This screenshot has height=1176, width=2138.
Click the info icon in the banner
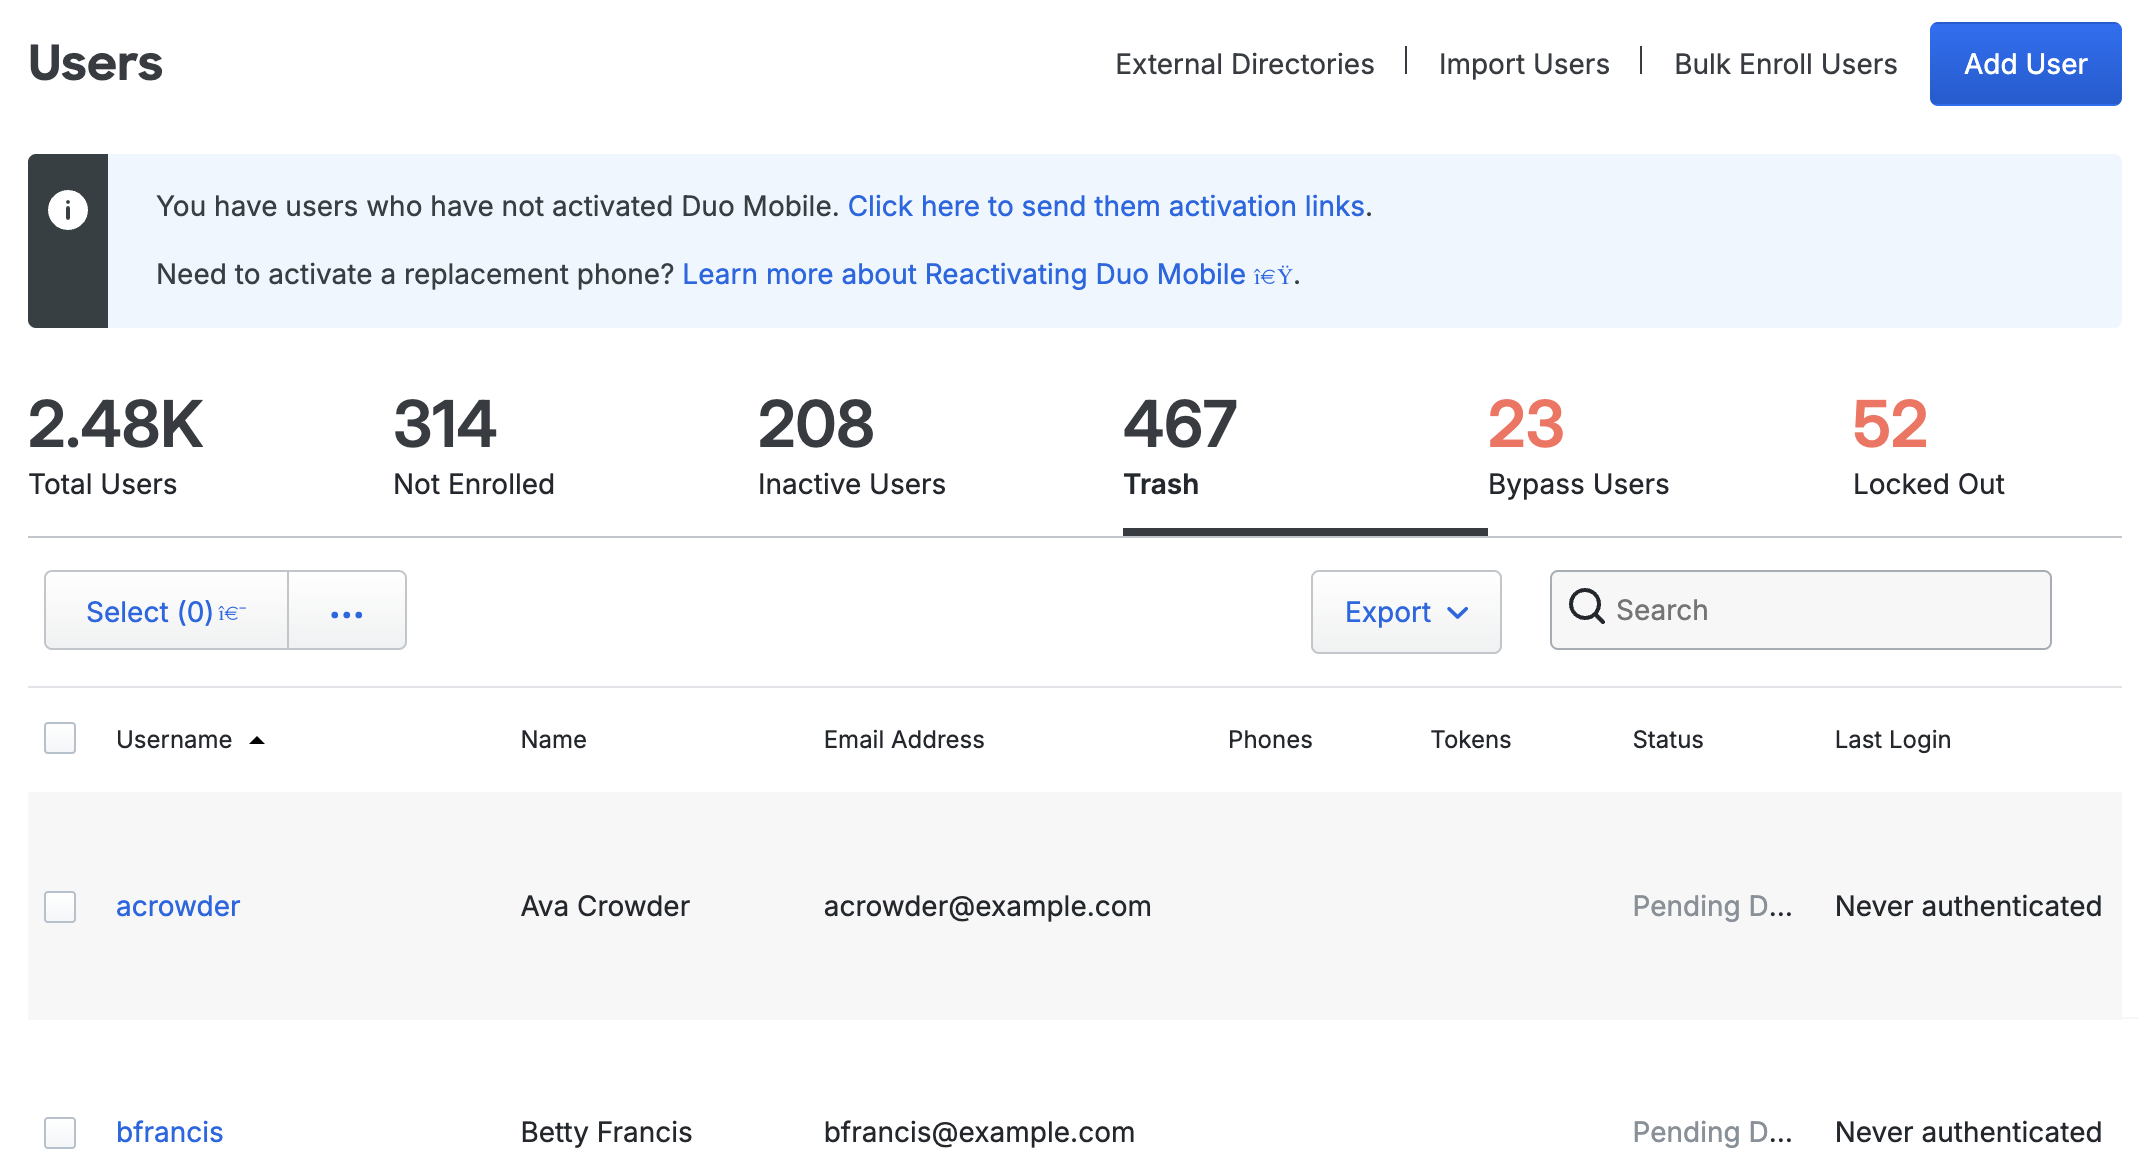[x=68, y=210]
